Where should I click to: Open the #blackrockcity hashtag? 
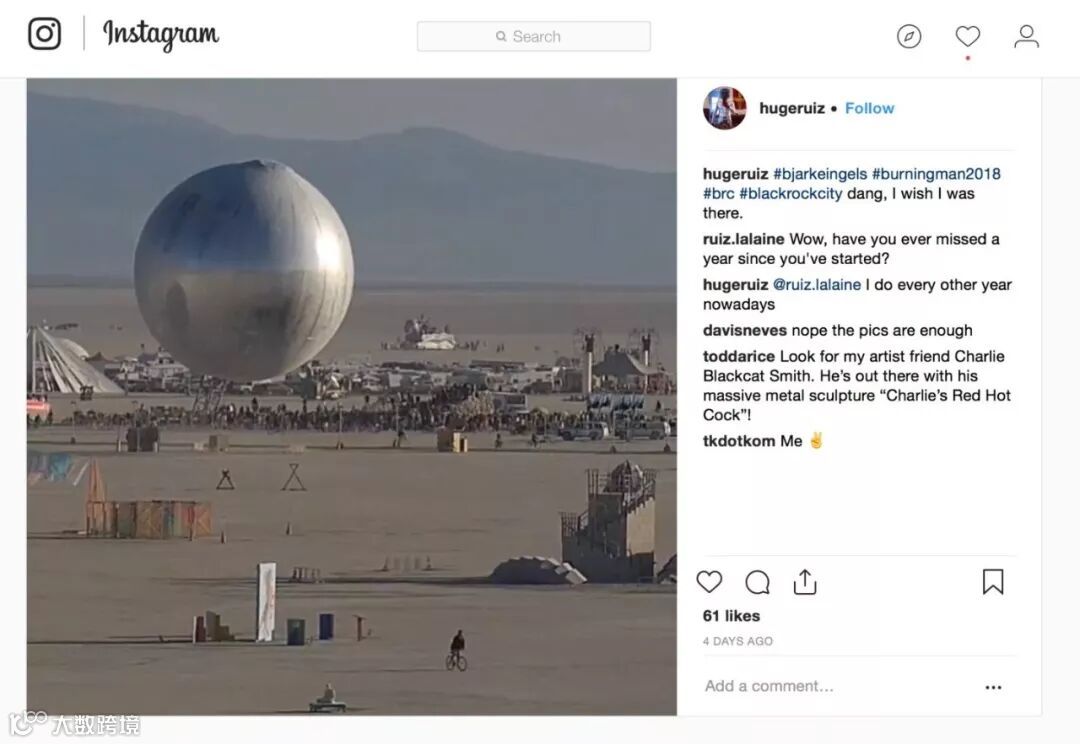(x=791, y=194)
